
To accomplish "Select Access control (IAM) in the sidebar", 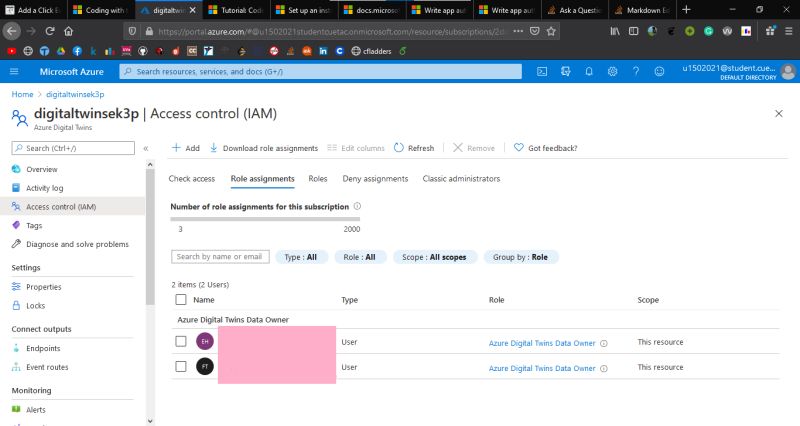I will click(x=61, y=207).
